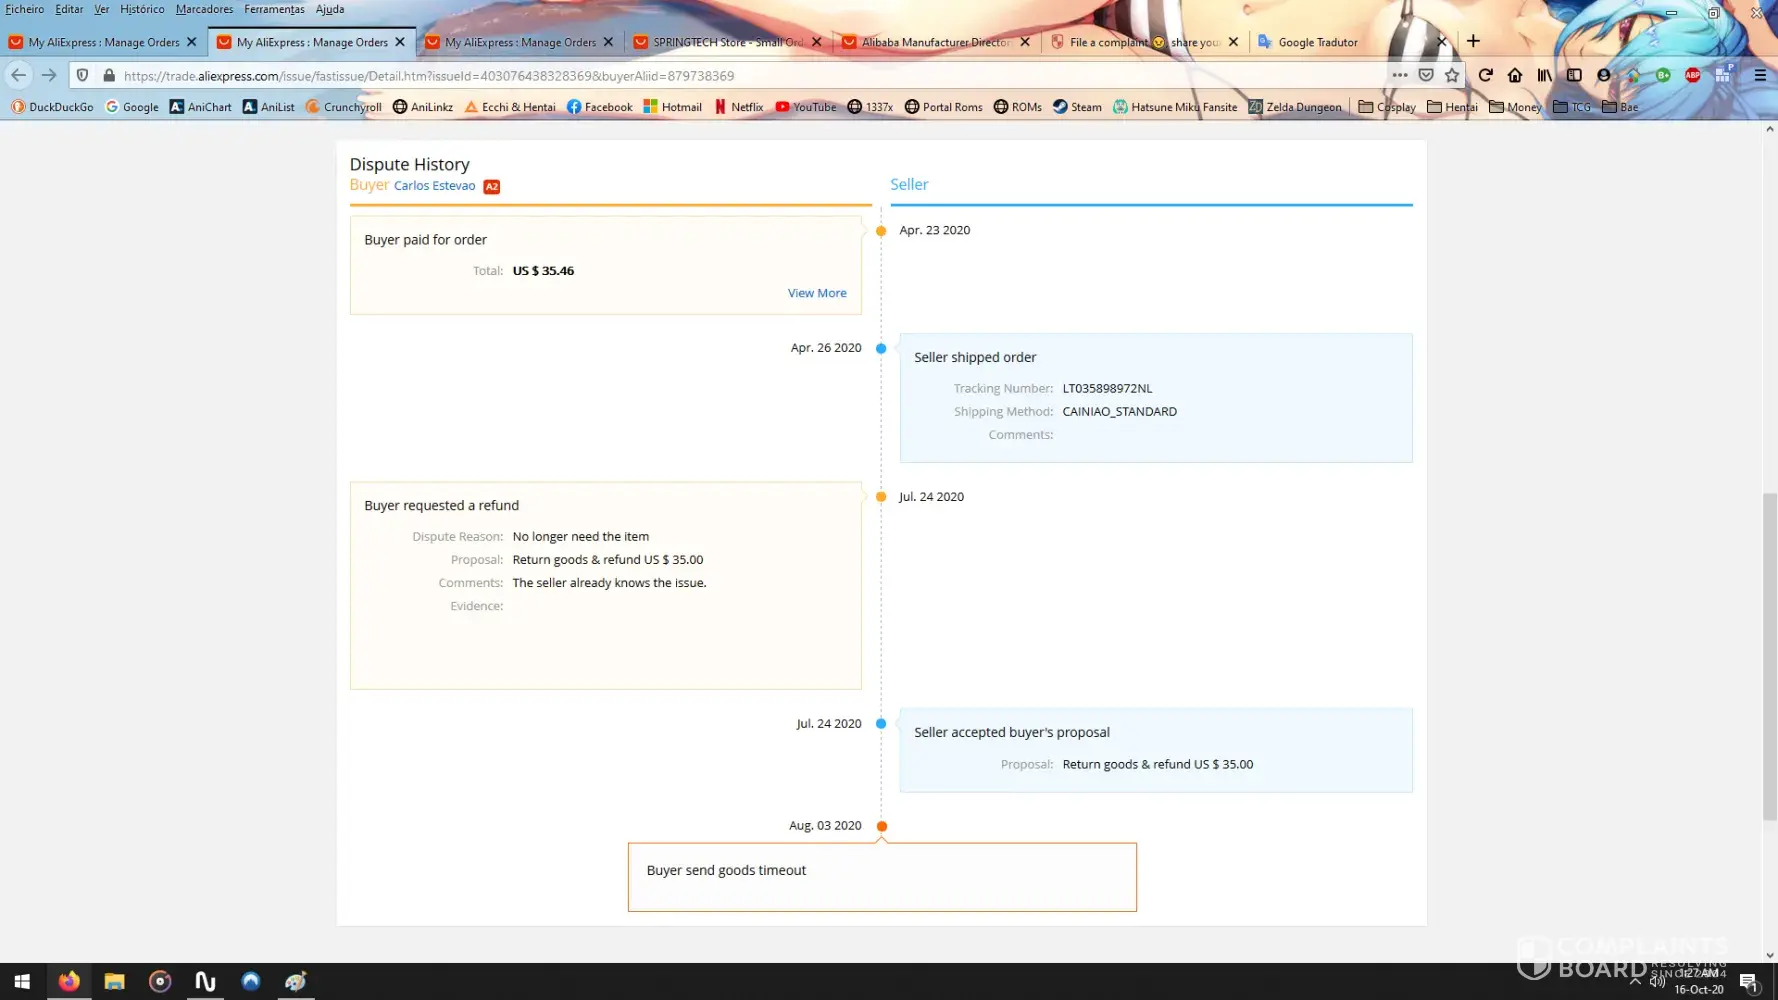Open the A2 buyer level badge

[x=492, y=186]
